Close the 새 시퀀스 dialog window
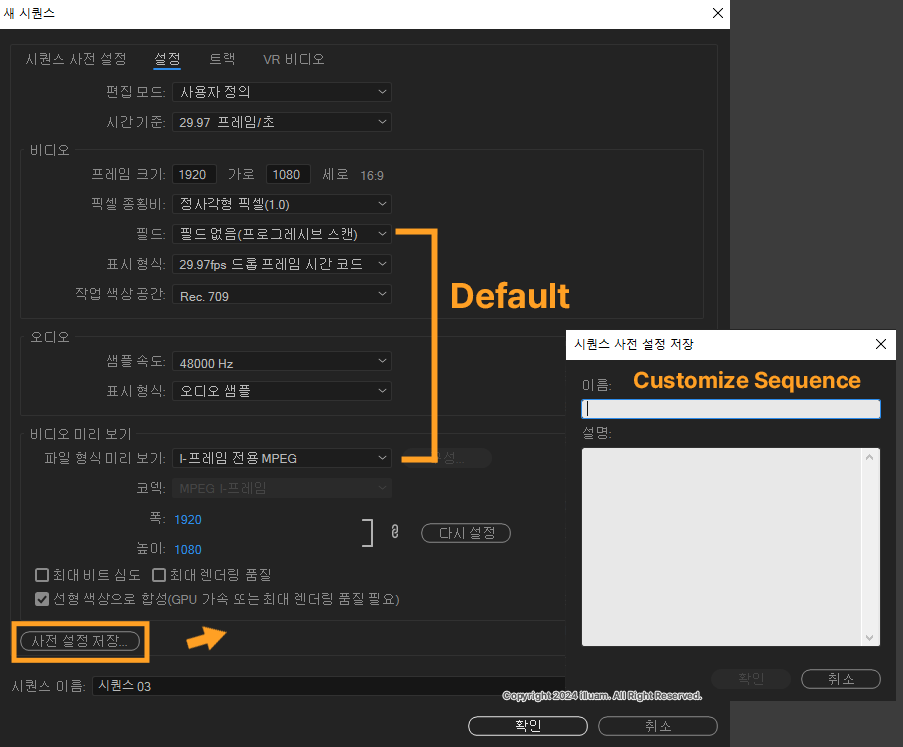 pyautogui.click(x=718, y=13)
